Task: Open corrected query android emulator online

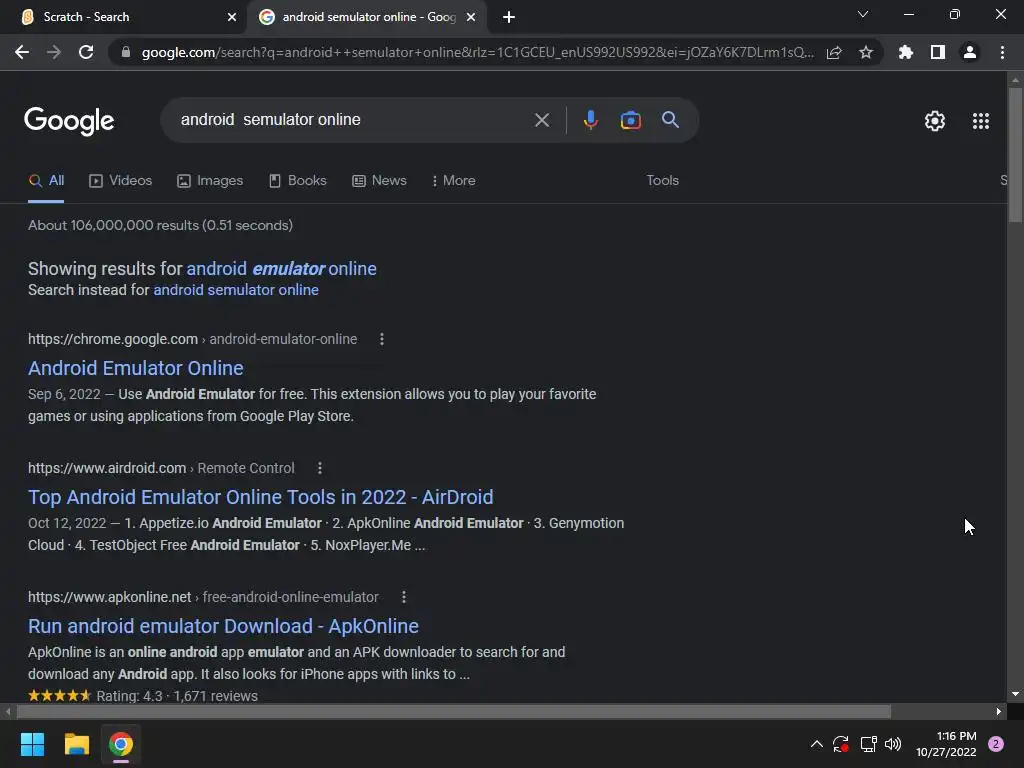Action: point(281,269)
